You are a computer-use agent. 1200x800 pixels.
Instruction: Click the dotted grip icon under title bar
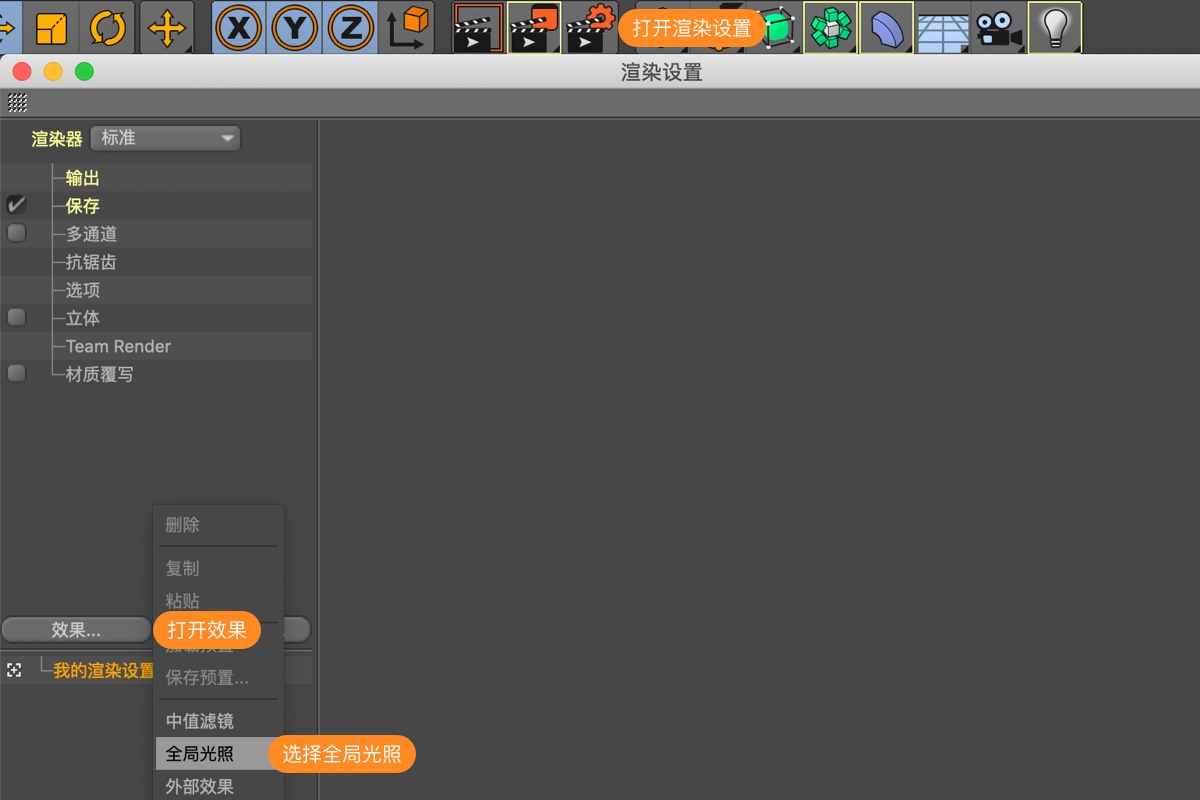tap(17, 102)
